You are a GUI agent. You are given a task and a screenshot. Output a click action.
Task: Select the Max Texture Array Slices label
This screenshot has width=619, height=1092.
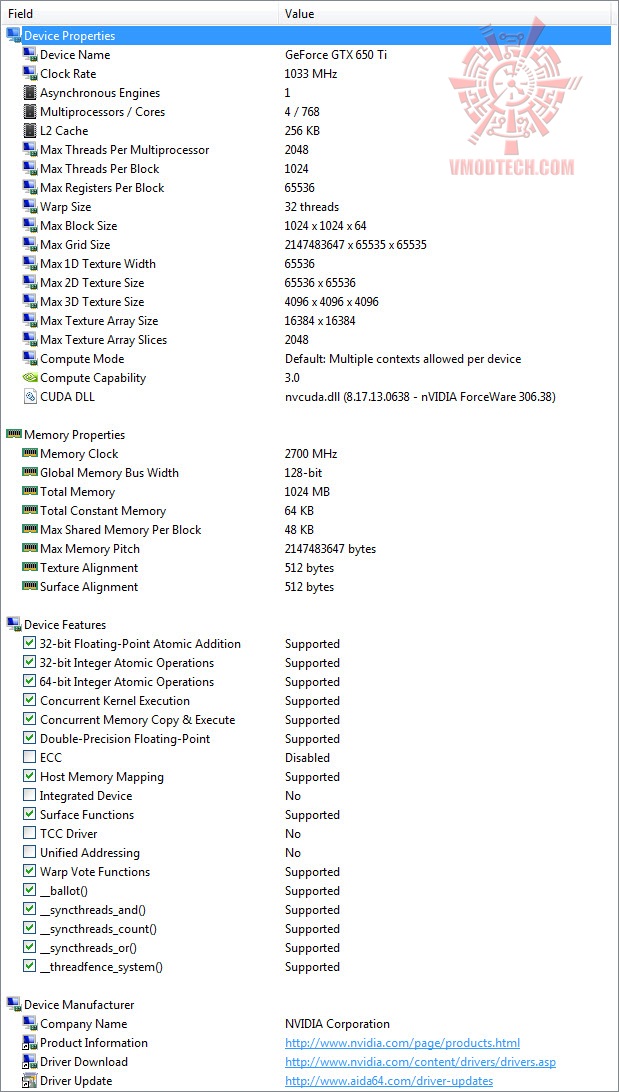coord(104,340)
